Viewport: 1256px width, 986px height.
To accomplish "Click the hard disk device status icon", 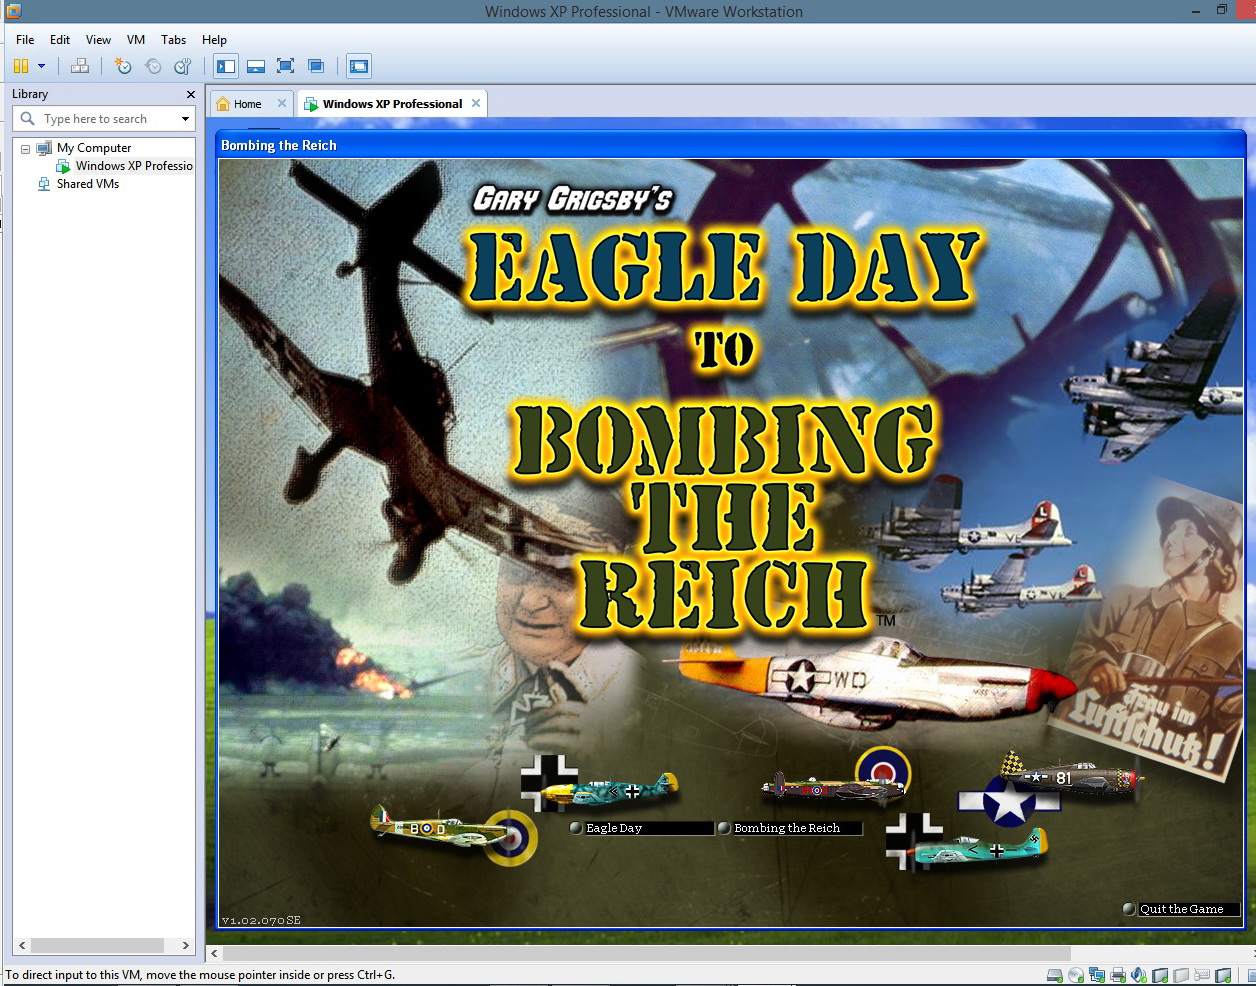I will (x=1054, y=975).
